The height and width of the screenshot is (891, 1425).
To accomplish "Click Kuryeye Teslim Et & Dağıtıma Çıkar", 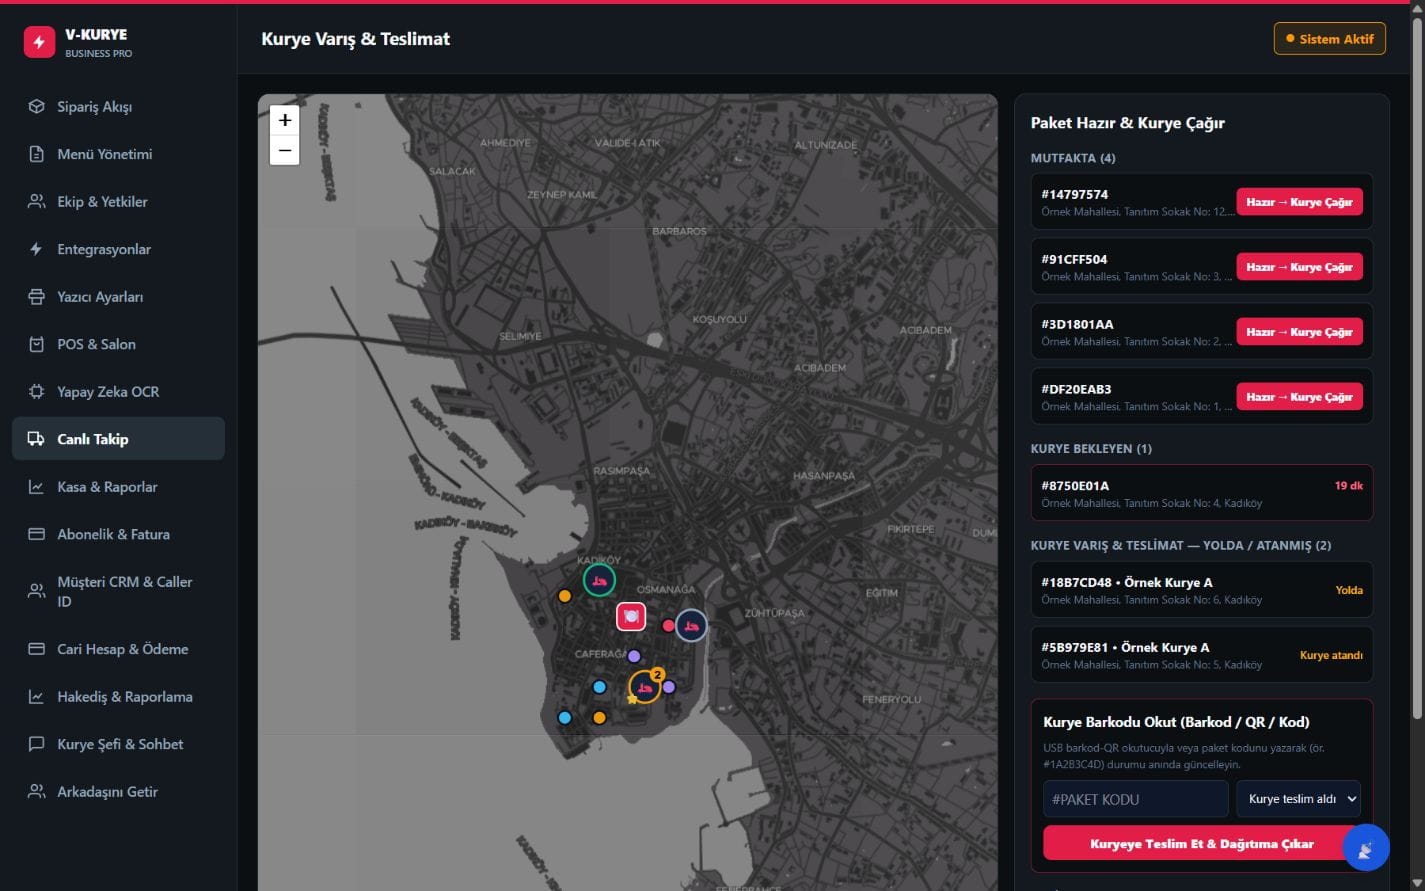I will pyautogui.click(x=1201, y=843).
